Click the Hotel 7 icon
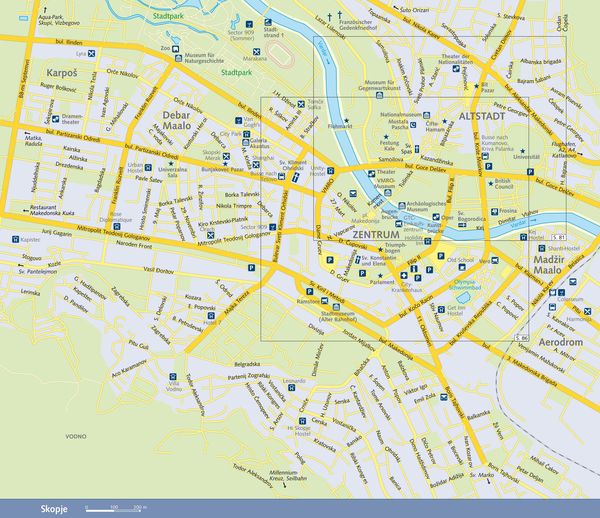This screenshot has width=600, height=518. [211, 316]
